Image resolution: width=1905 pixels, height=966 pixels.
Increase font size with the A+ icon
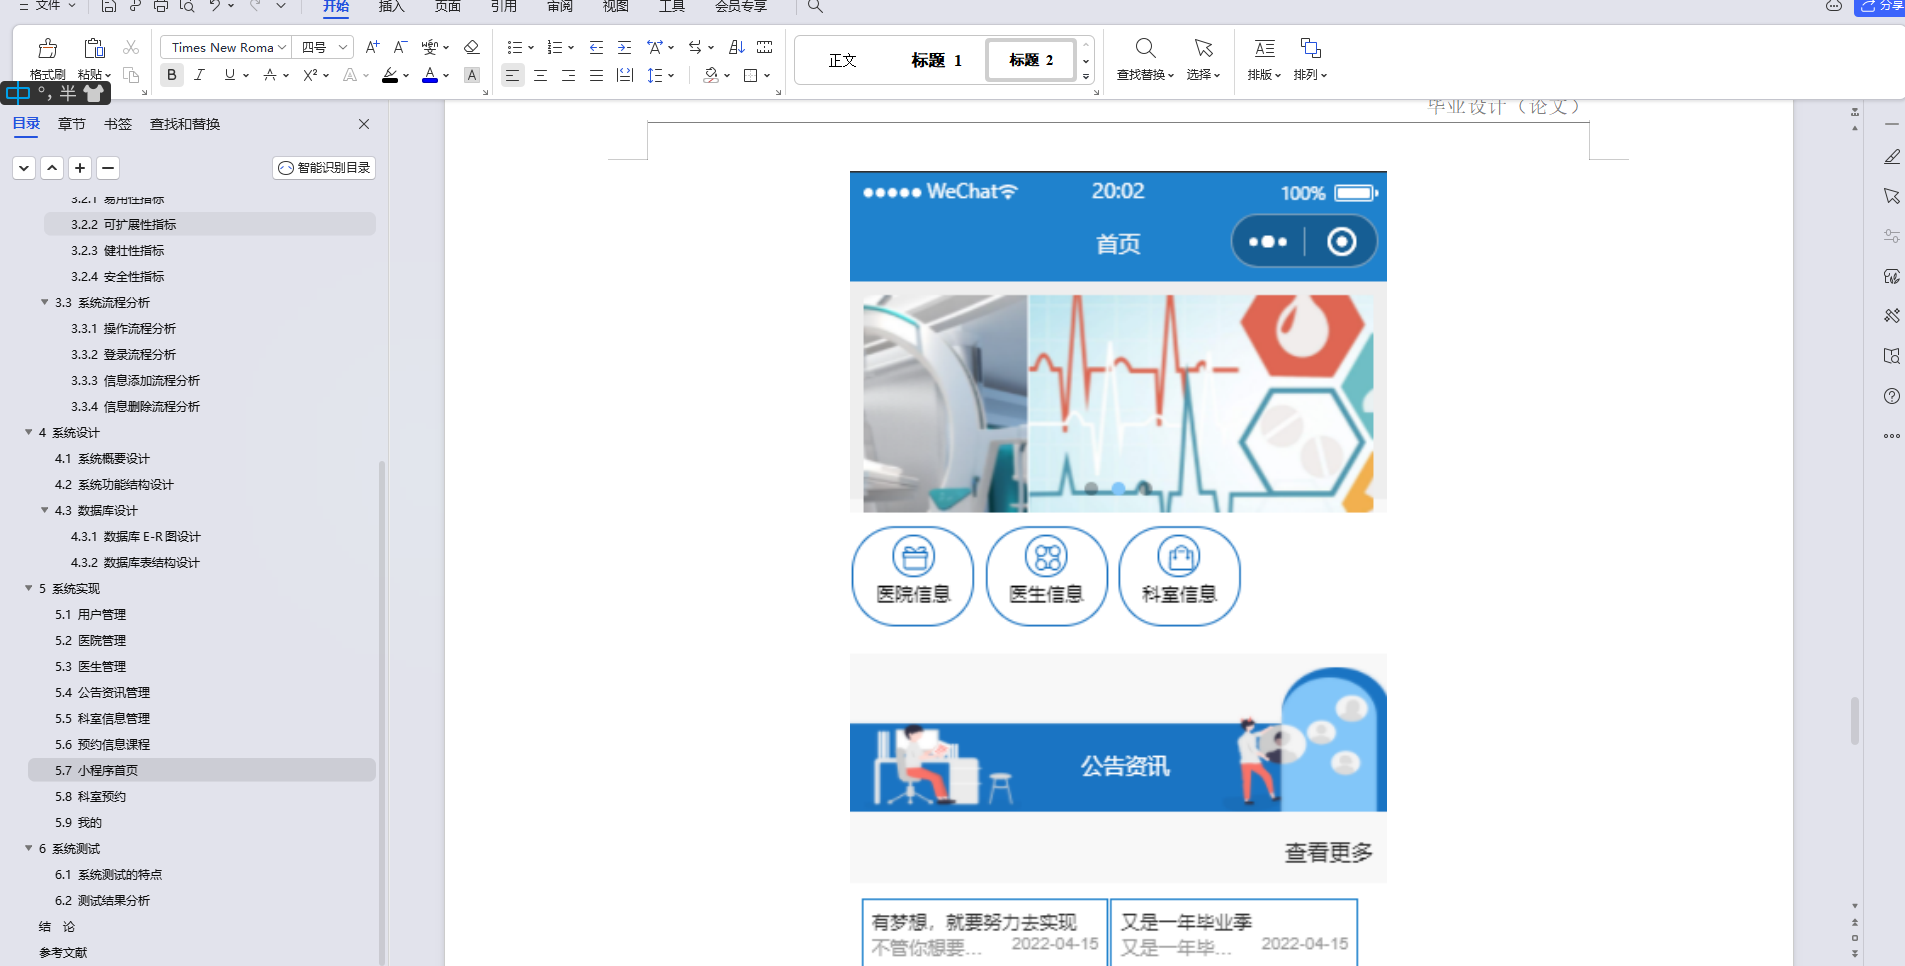pyautogui.click(x=373, y=46)
